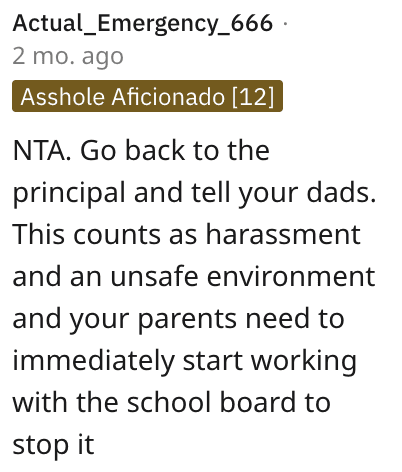Click the words 'school board' in the comment

pyautogui.click(x=211, y=402)
